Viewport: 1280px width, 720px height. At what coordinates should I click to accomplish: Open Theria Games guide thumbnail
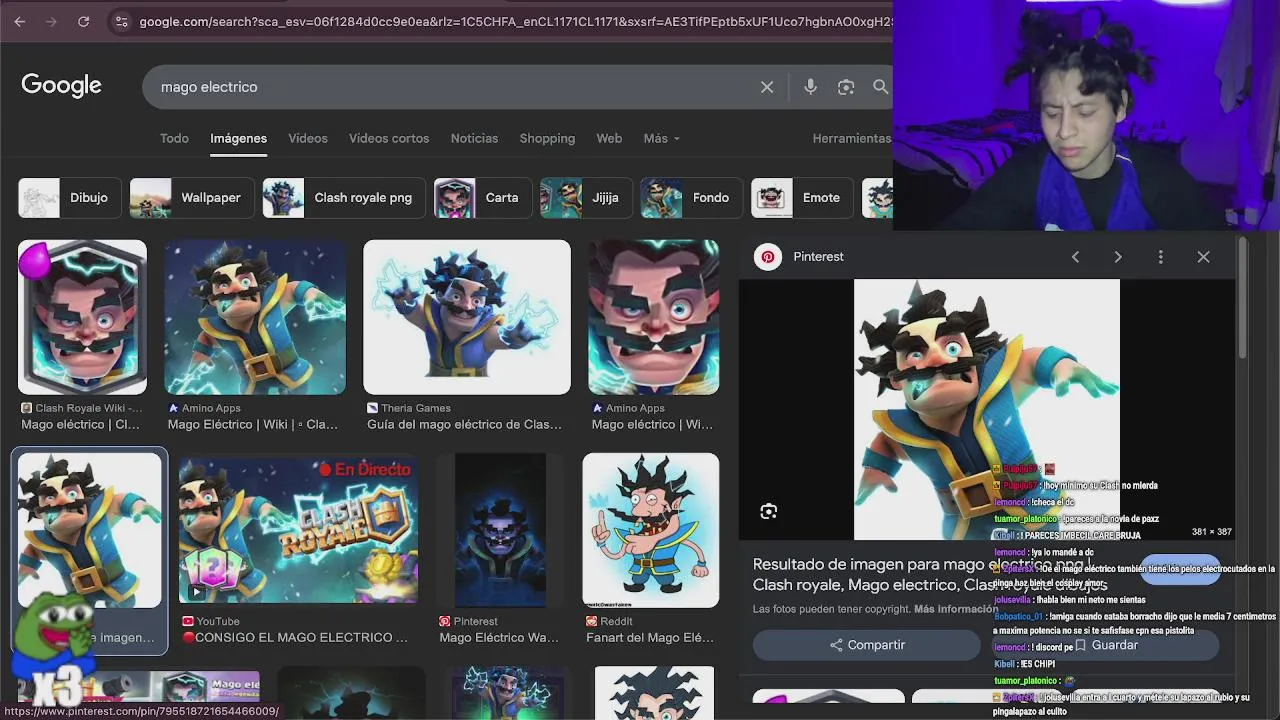[x=467, y=317]
